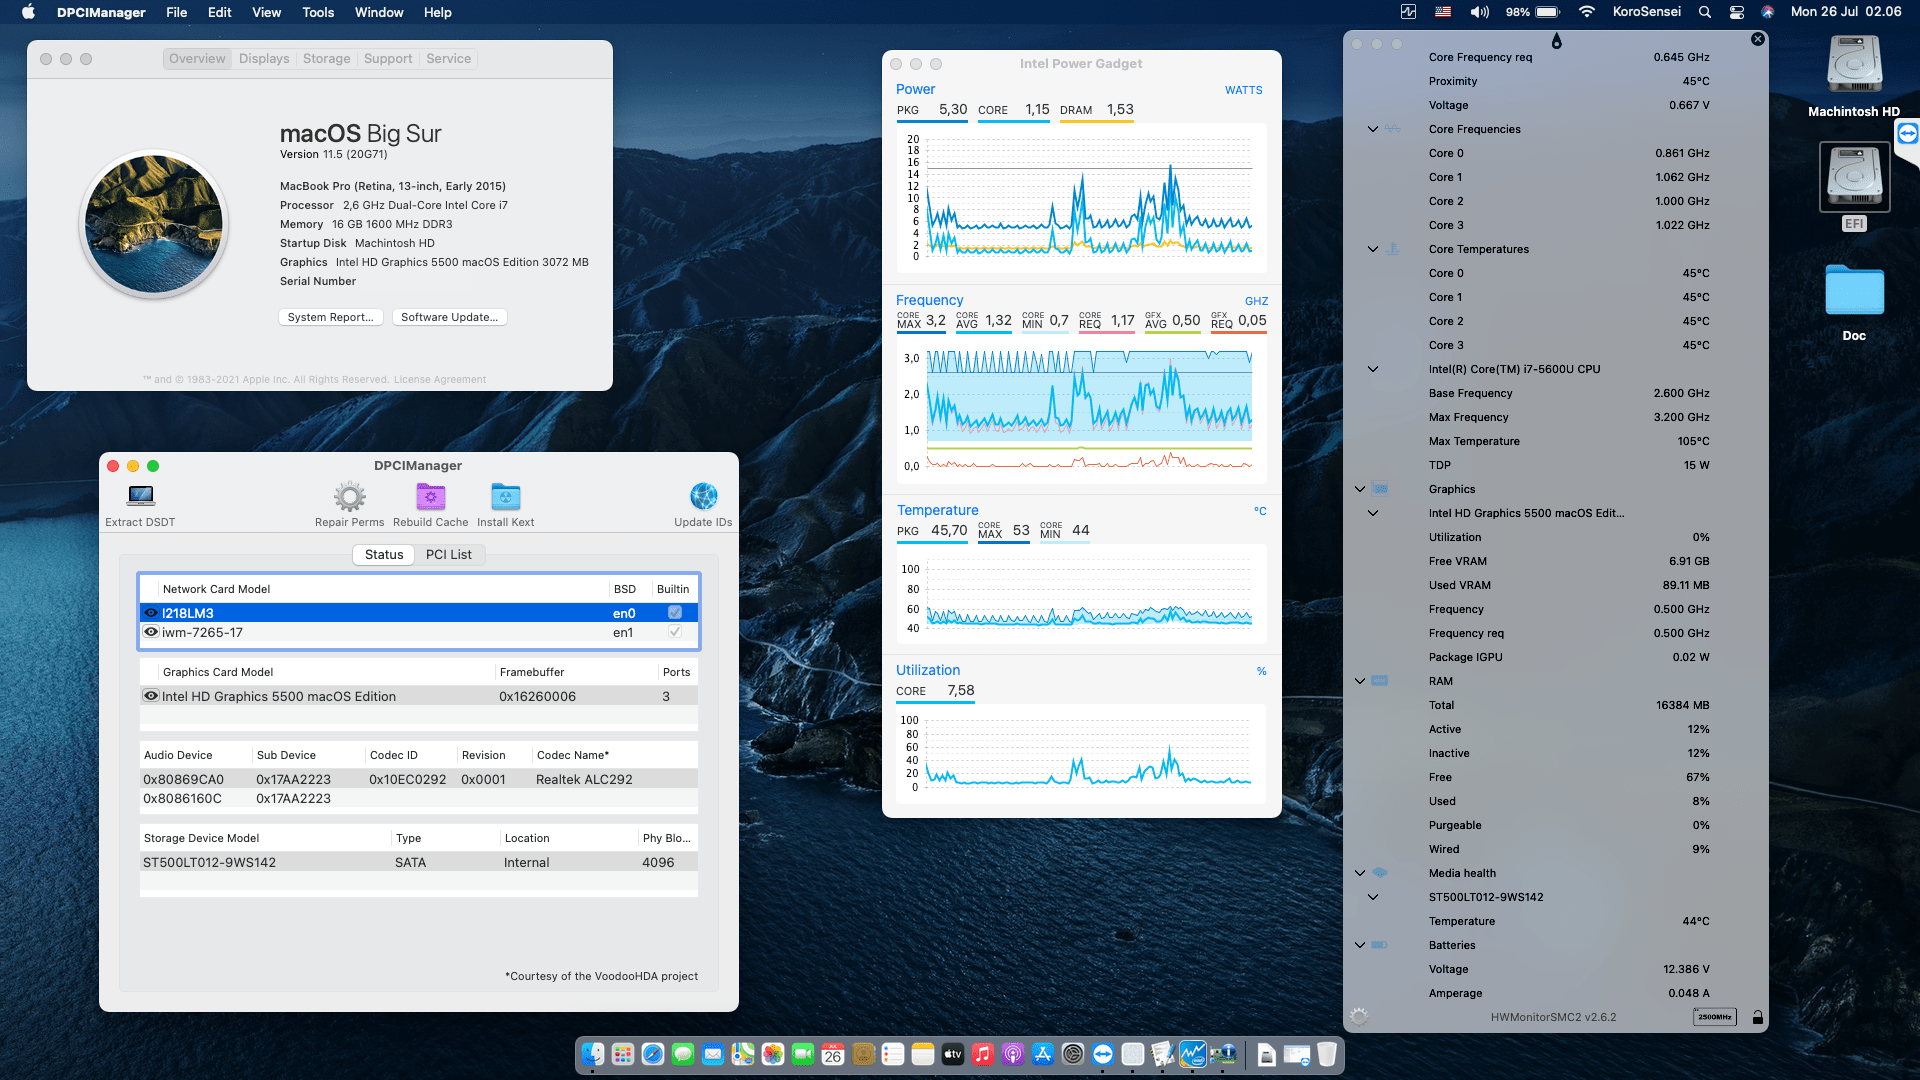Click the macOS Big Sur artwork image
Image resolution: width=1920 pixels, height=1080 pixels.
click(x=154, y=224)
